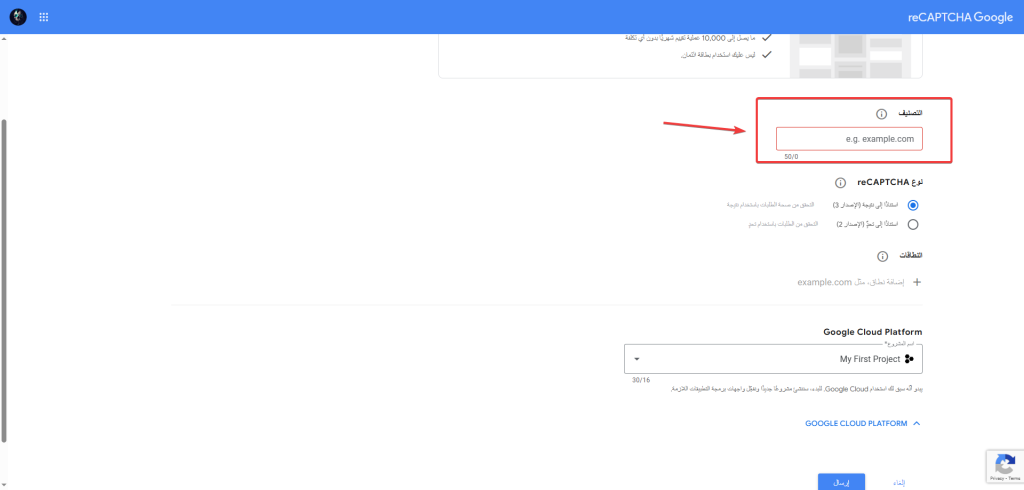Screen dimensions: 1024x490
Task: Click the dropdown arrow in project name field
Action: click(x=637, y=359)
